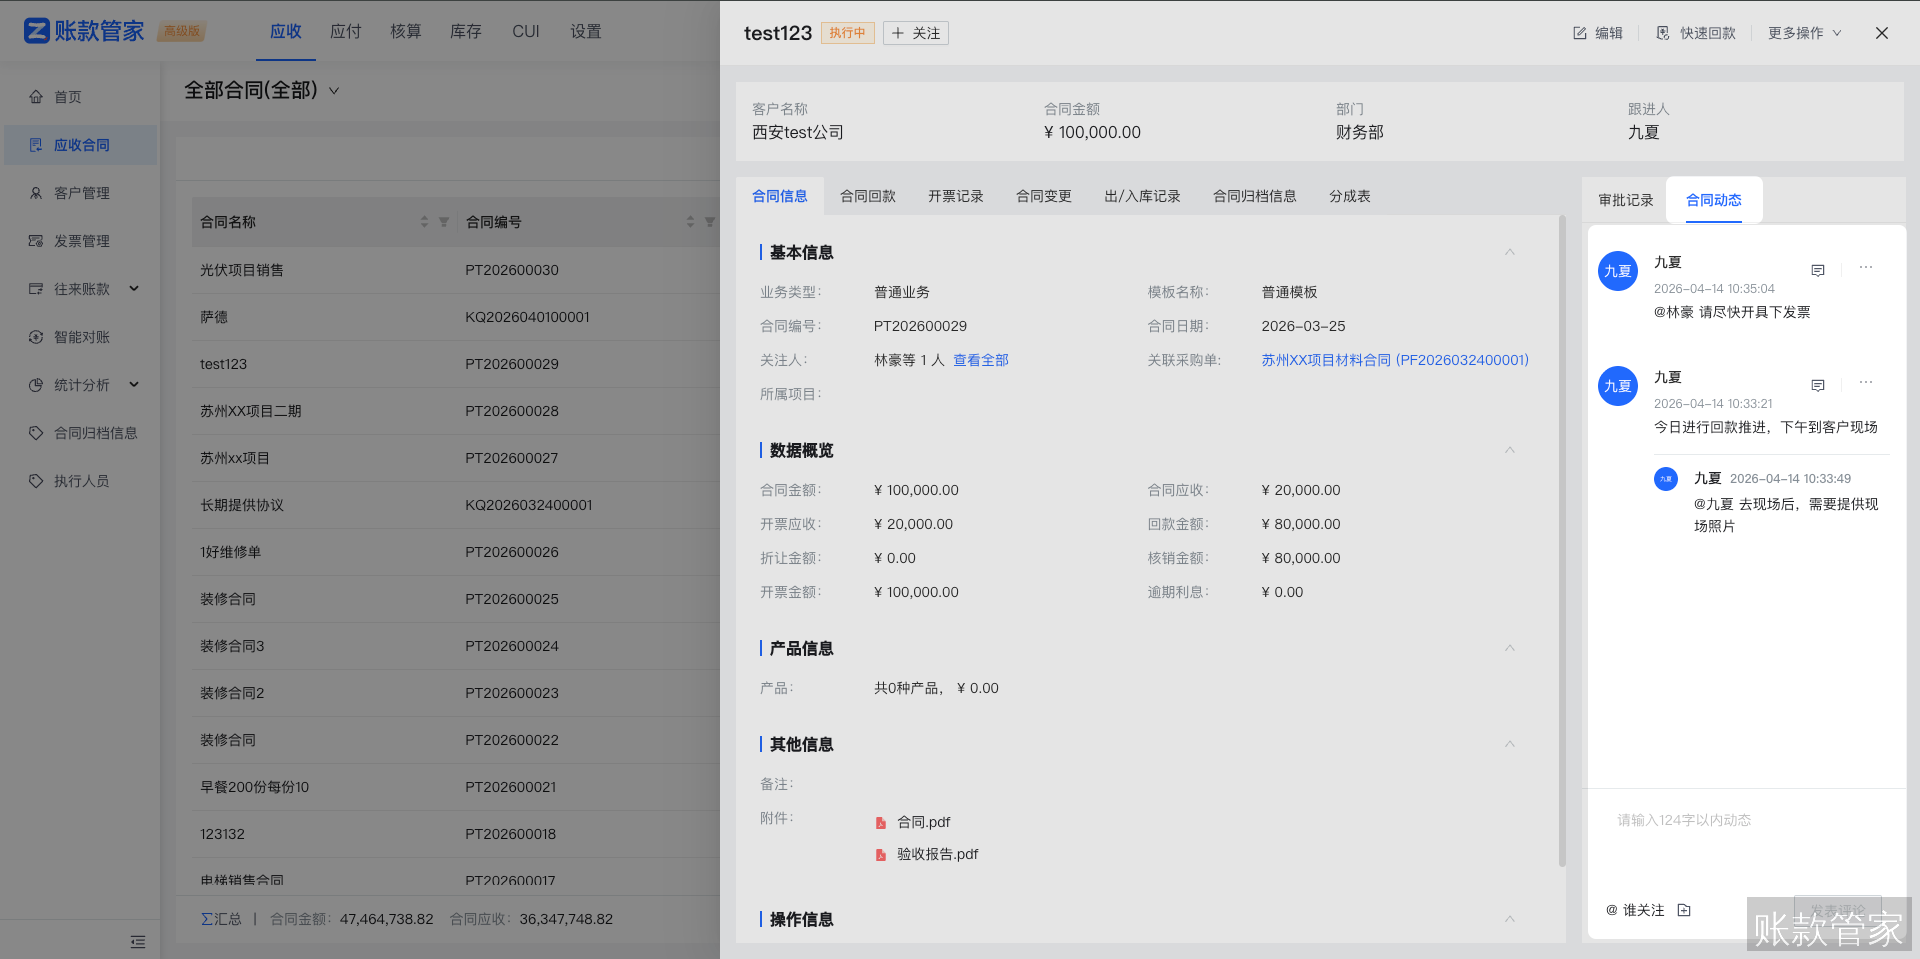Screen dimensions: 1920x959
Task: Collapse the 数据概览 section
Action: click(1510, 450)
